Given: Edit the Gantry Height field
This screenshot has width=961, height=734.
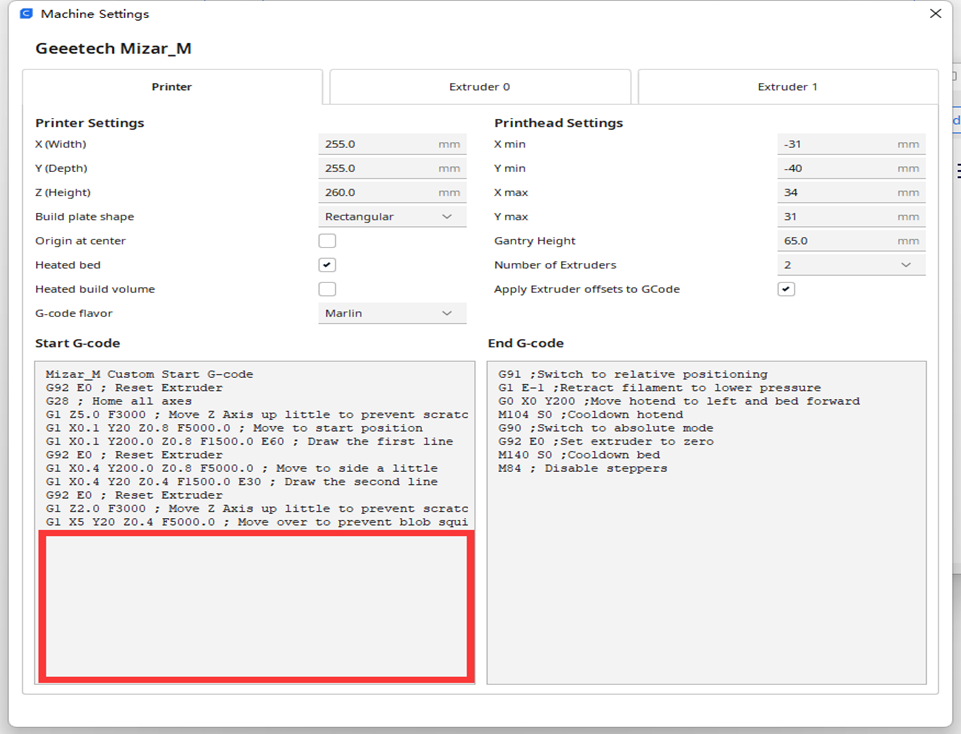Looking at the screenshot, I should click(x=851, y=241).
